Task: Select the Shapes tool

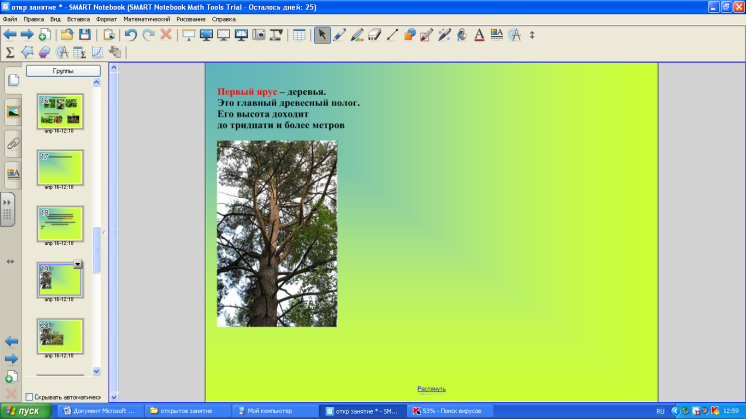Action: tap(410, 35)
